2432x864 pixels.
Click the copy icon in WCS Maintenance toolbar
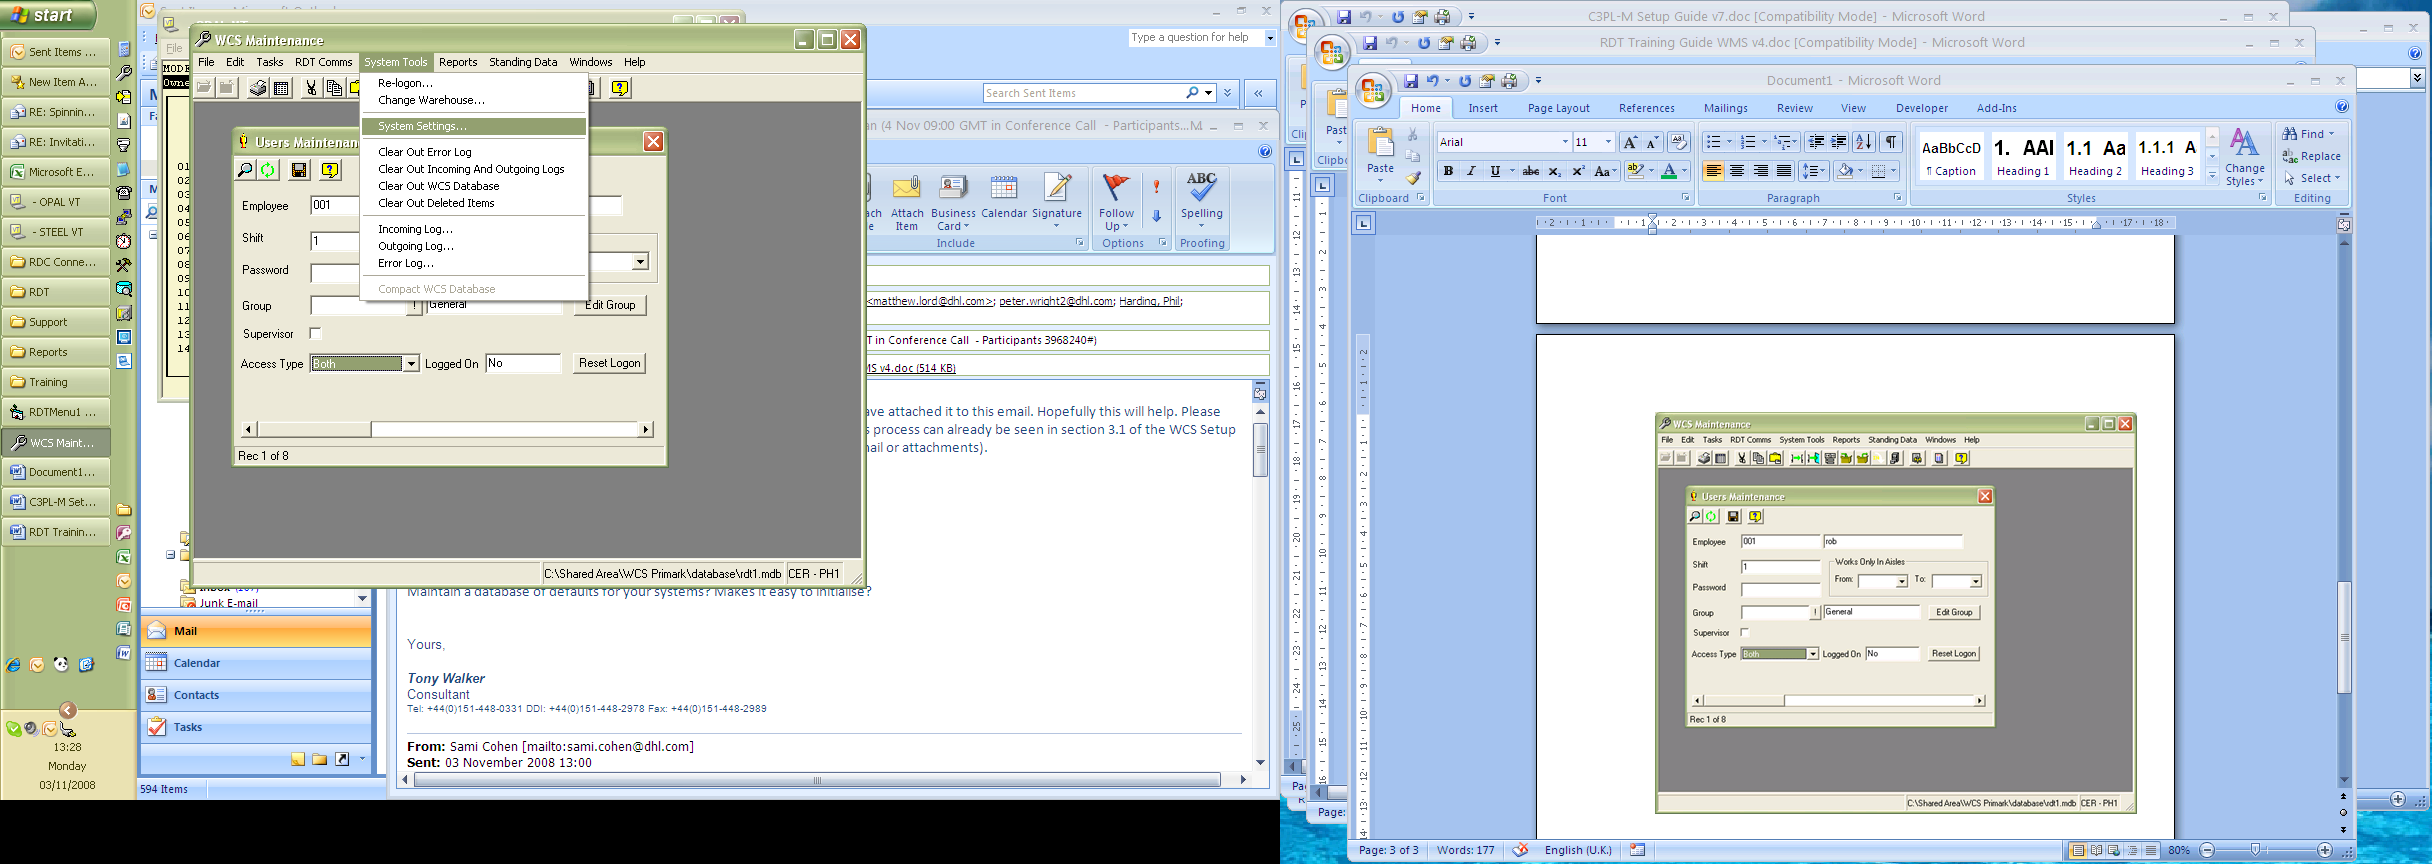[334, 88]
